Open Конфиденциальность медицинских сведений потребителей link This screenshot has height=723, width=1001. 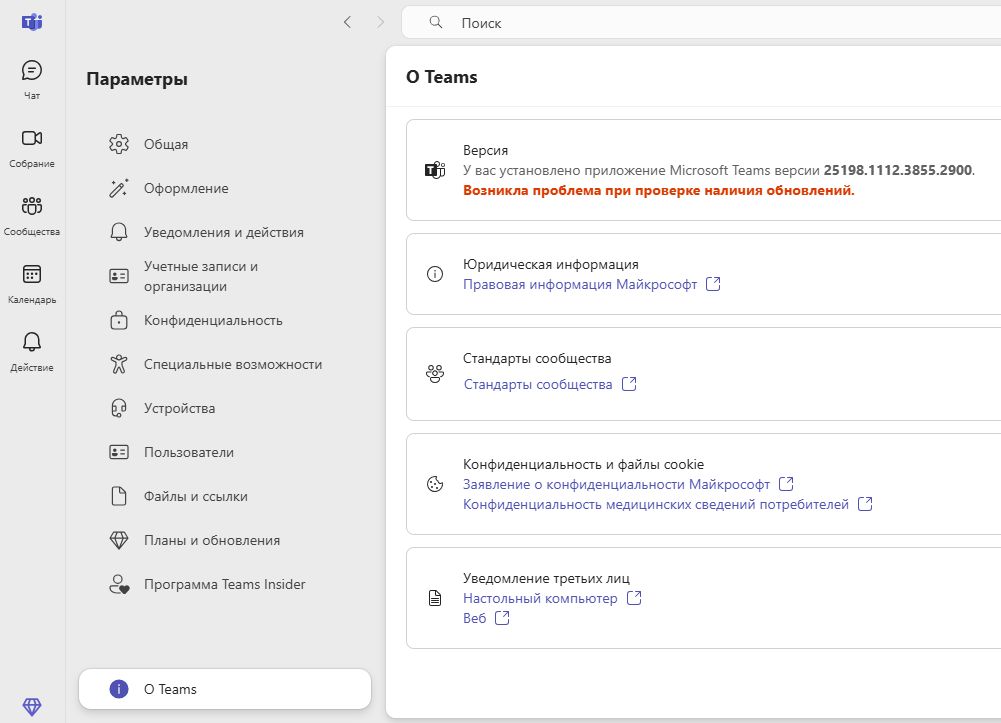pos(656,504)
